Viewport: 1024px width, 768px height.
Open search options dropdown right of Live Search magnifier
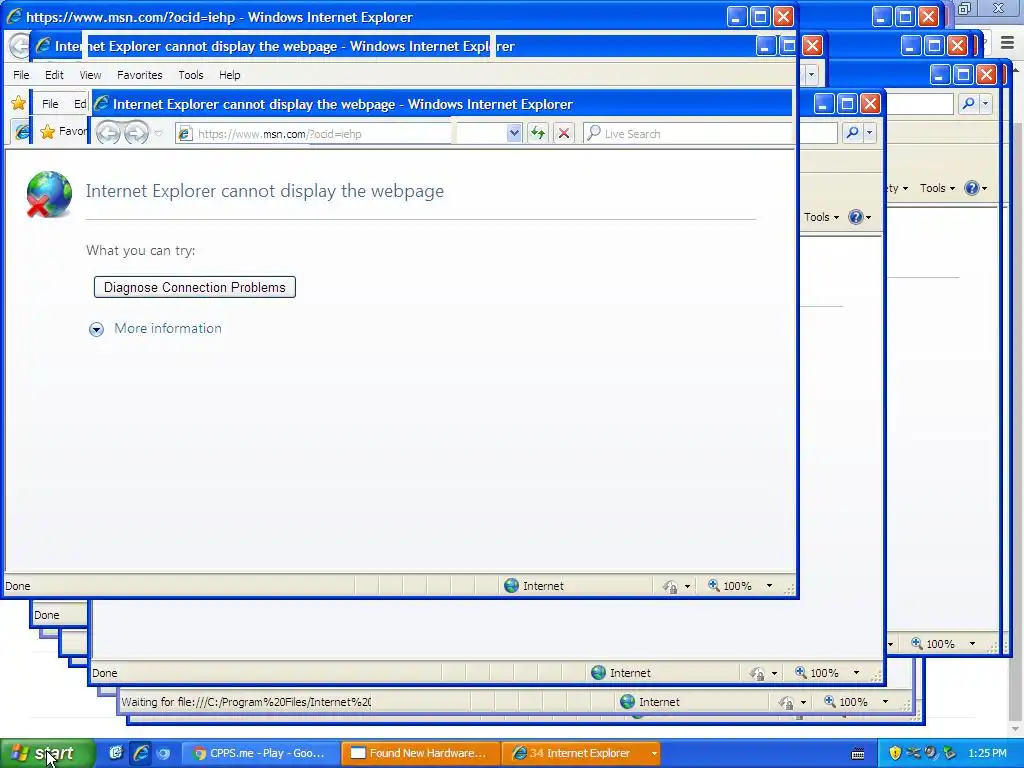[869, 133]
